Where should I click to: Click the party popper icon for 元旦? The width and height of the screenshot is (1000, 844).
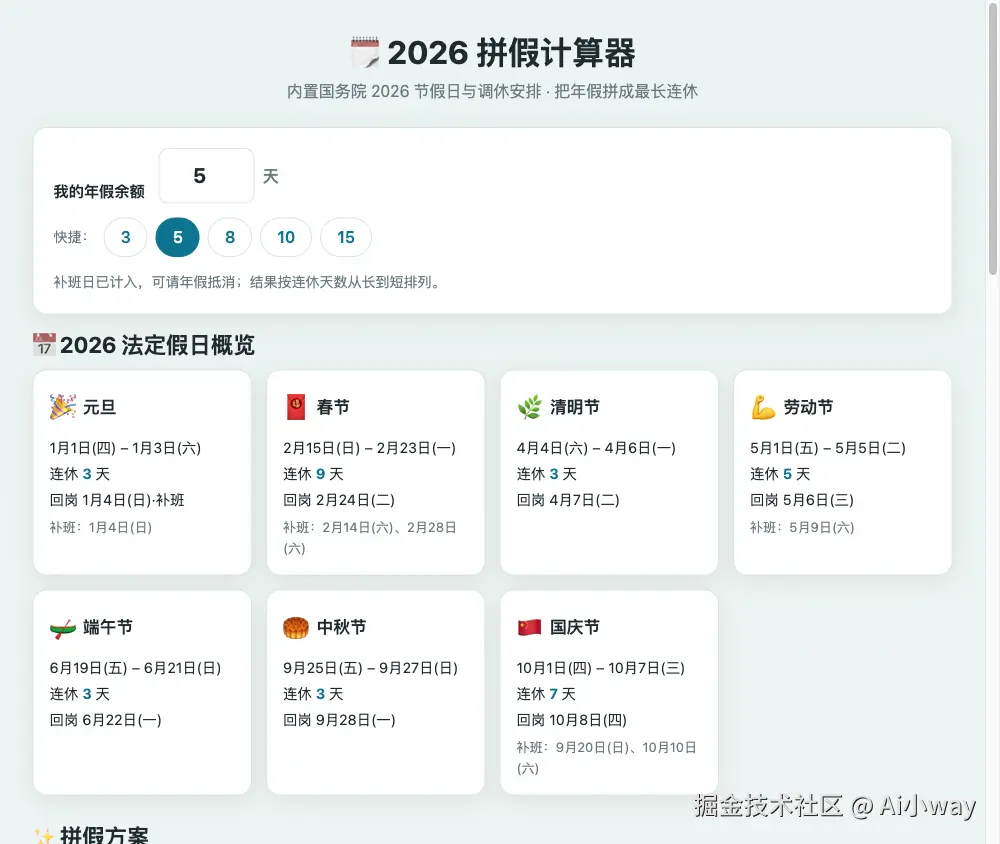click(62, 407)
